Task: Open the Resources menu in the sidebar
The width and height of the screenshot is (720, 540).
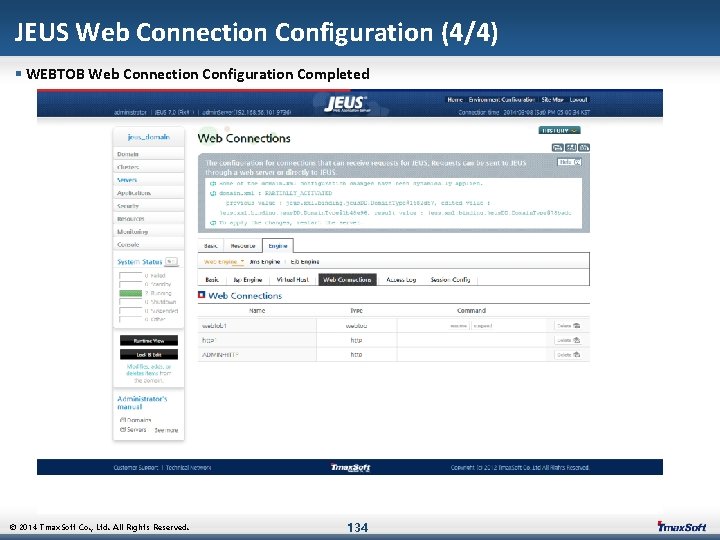Action: [148, 219]
